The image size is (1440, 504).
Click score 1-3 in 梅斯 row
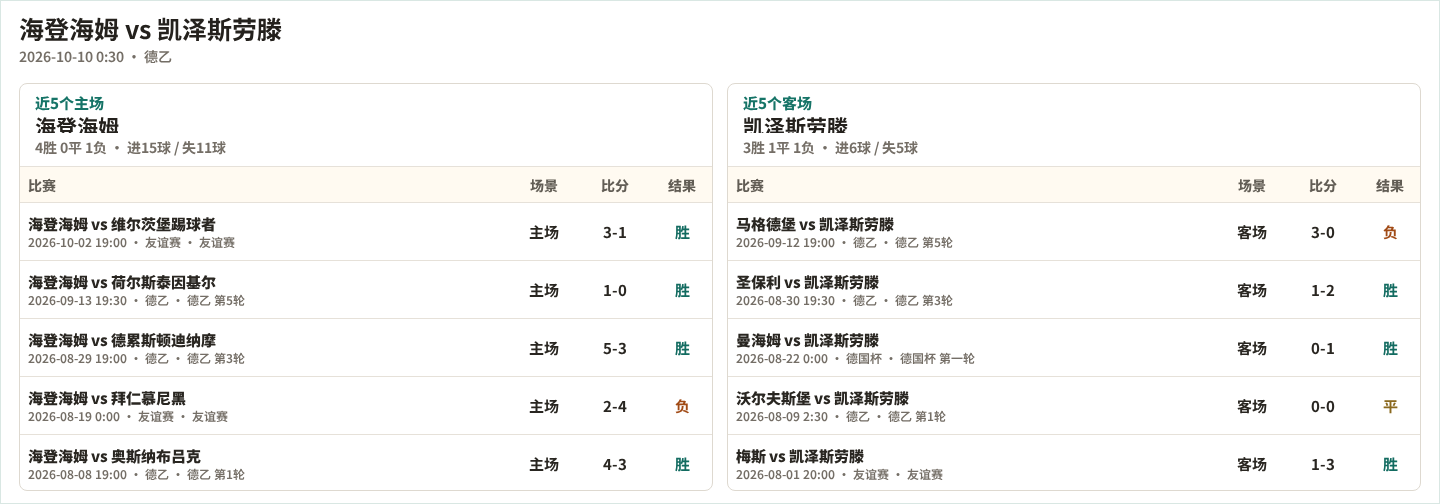1323,464
